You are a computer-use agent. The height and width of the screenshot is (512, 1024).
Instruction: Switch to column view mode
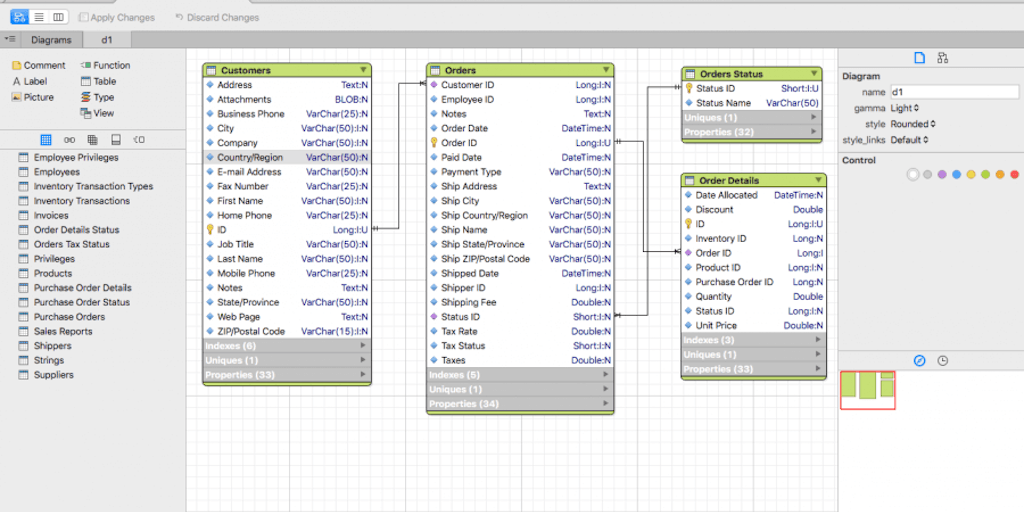(58, 17)
